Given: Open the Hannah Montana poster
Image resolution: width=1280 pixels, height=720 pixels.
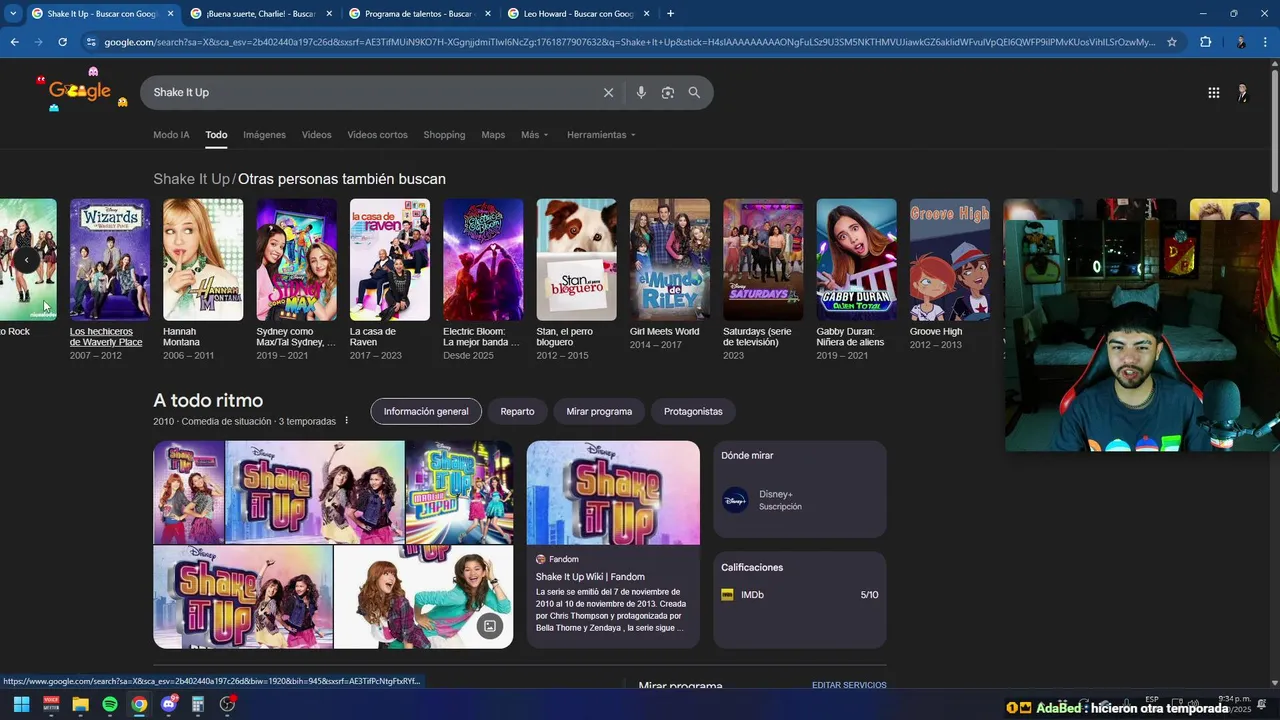Looking at the screenshot, I should pyautogui.click(x=203, y=260).
